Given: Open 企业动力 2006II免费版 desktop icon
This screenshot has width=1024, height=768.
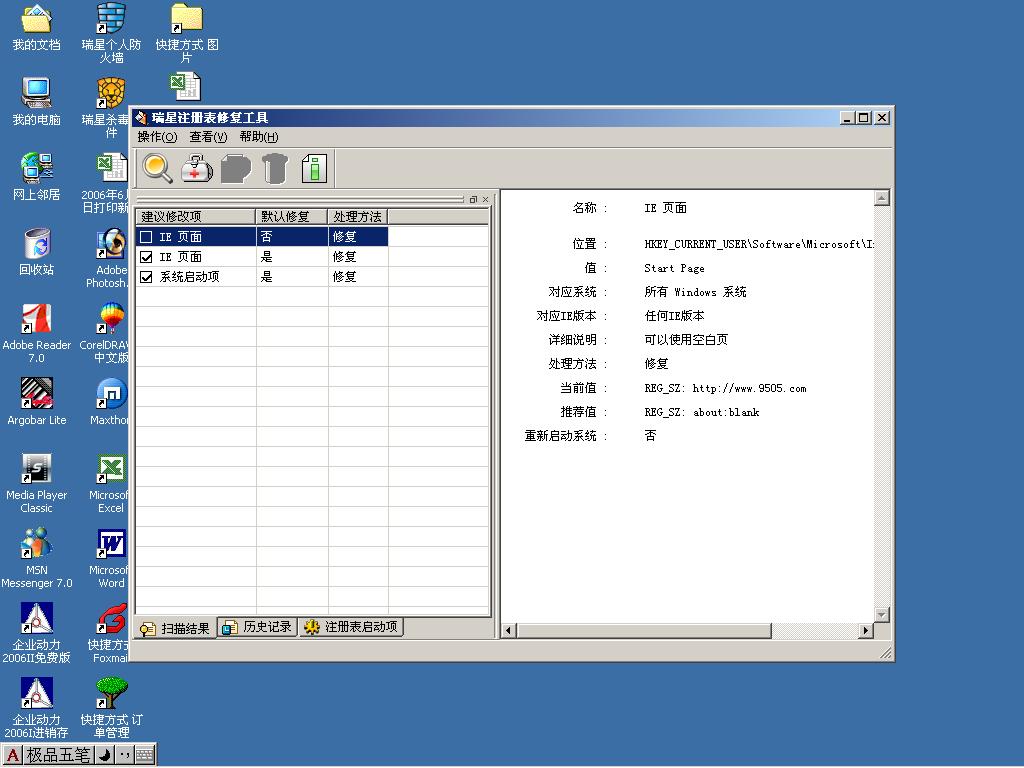Looking at the screenshot, I should pyautogui.click(x=37, y=633).
